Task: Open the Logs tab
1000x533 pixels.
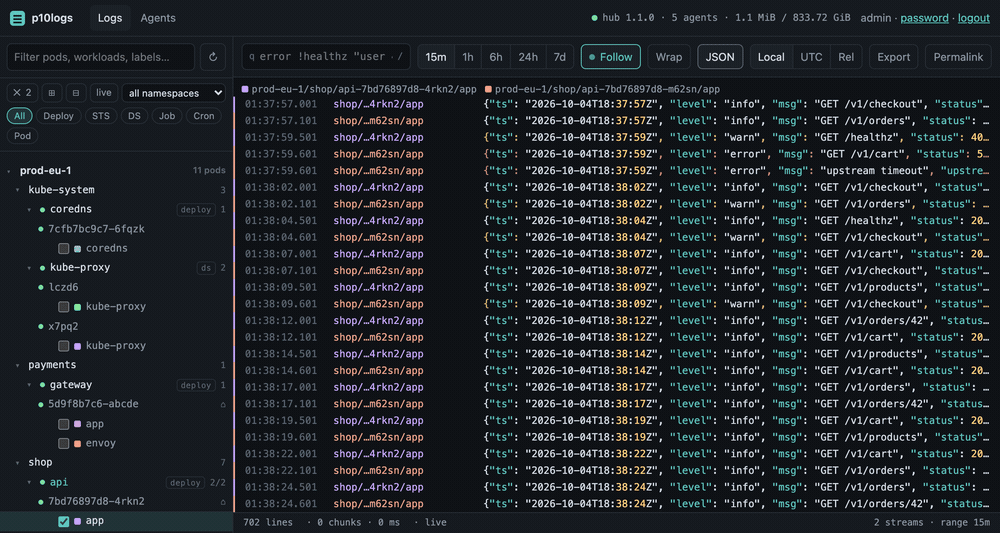Action: [110, 18]
